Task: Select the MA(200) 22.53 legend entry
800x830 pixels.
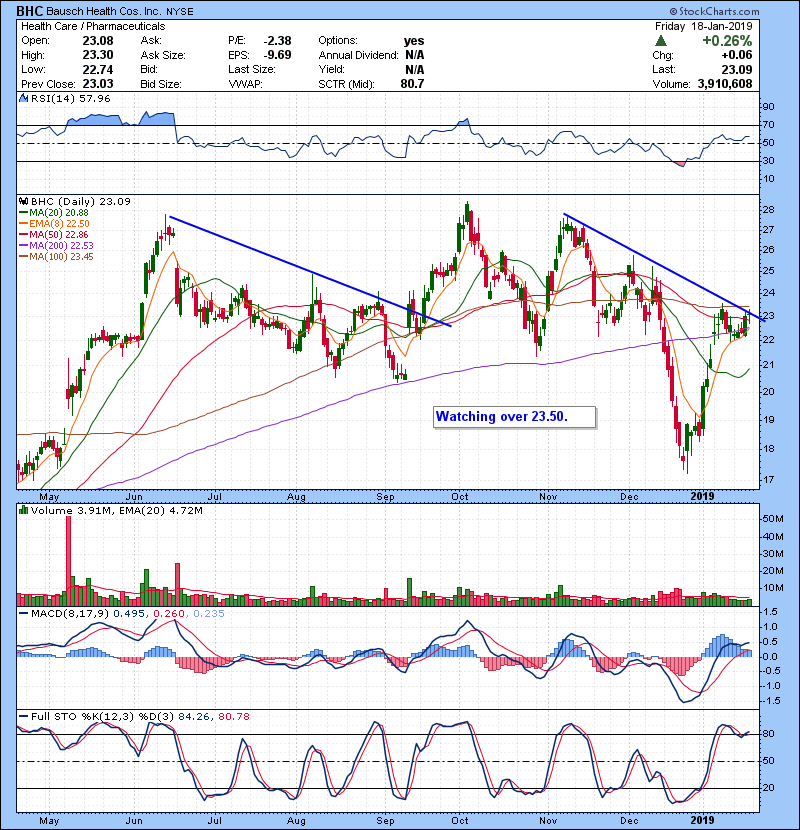Action: (56, 246)
